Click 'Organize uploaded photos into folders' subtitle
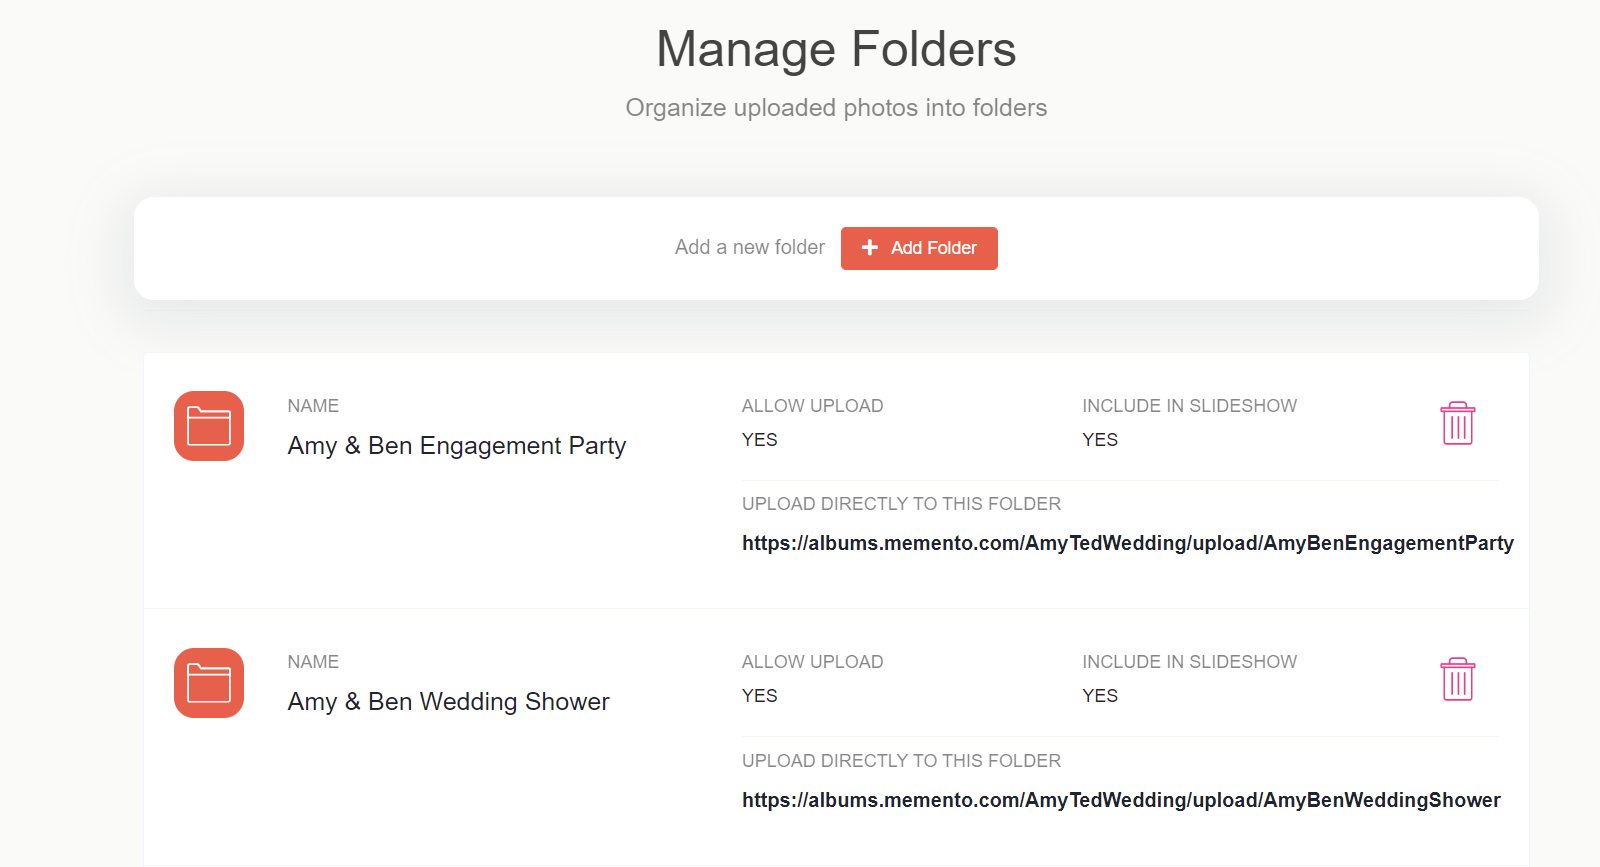 tap(836, 108)
